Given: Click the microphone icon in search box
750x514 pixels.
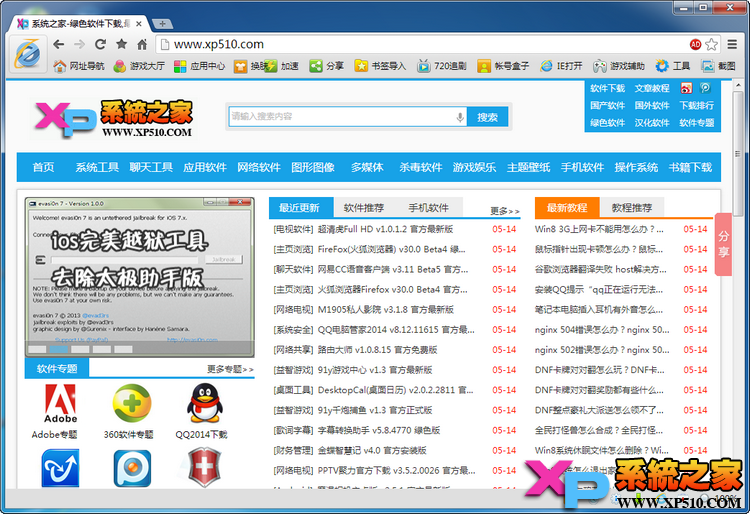Looking at the screenshot, I should (x=460, y=117).
